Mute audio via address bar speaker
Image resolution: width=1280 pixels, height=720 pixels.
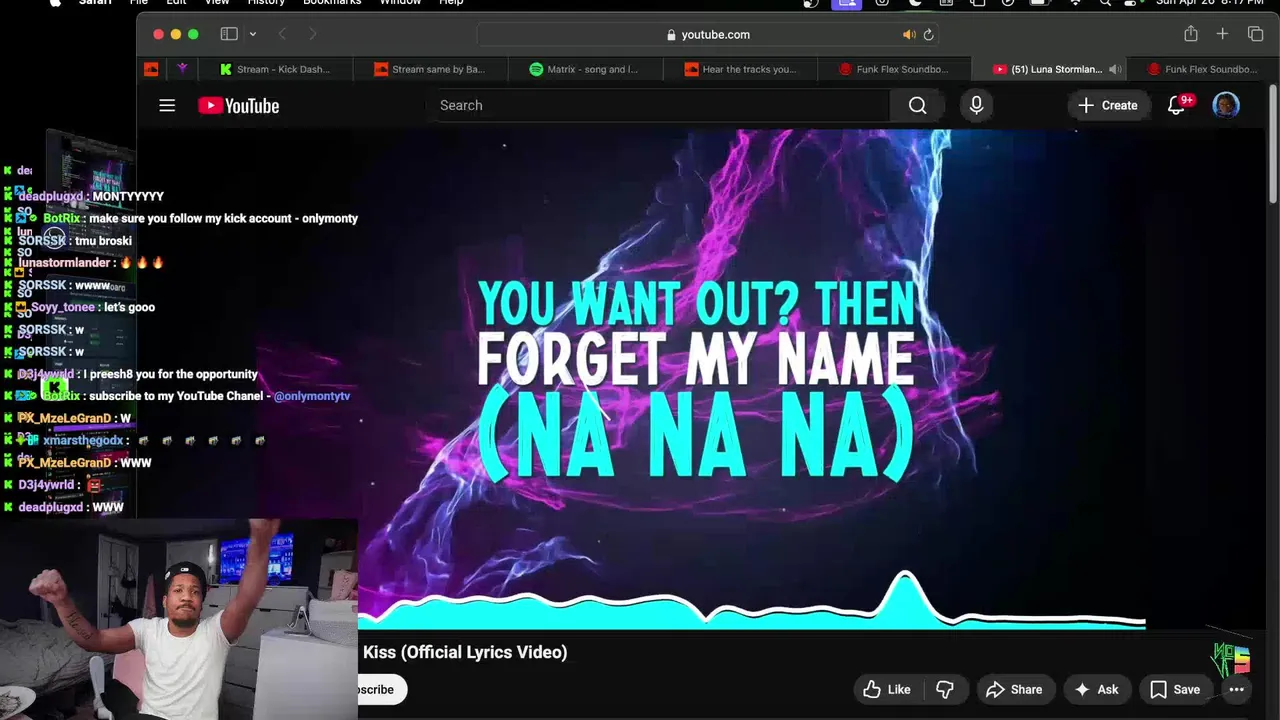pyautogui.click(x=909, y=34)
